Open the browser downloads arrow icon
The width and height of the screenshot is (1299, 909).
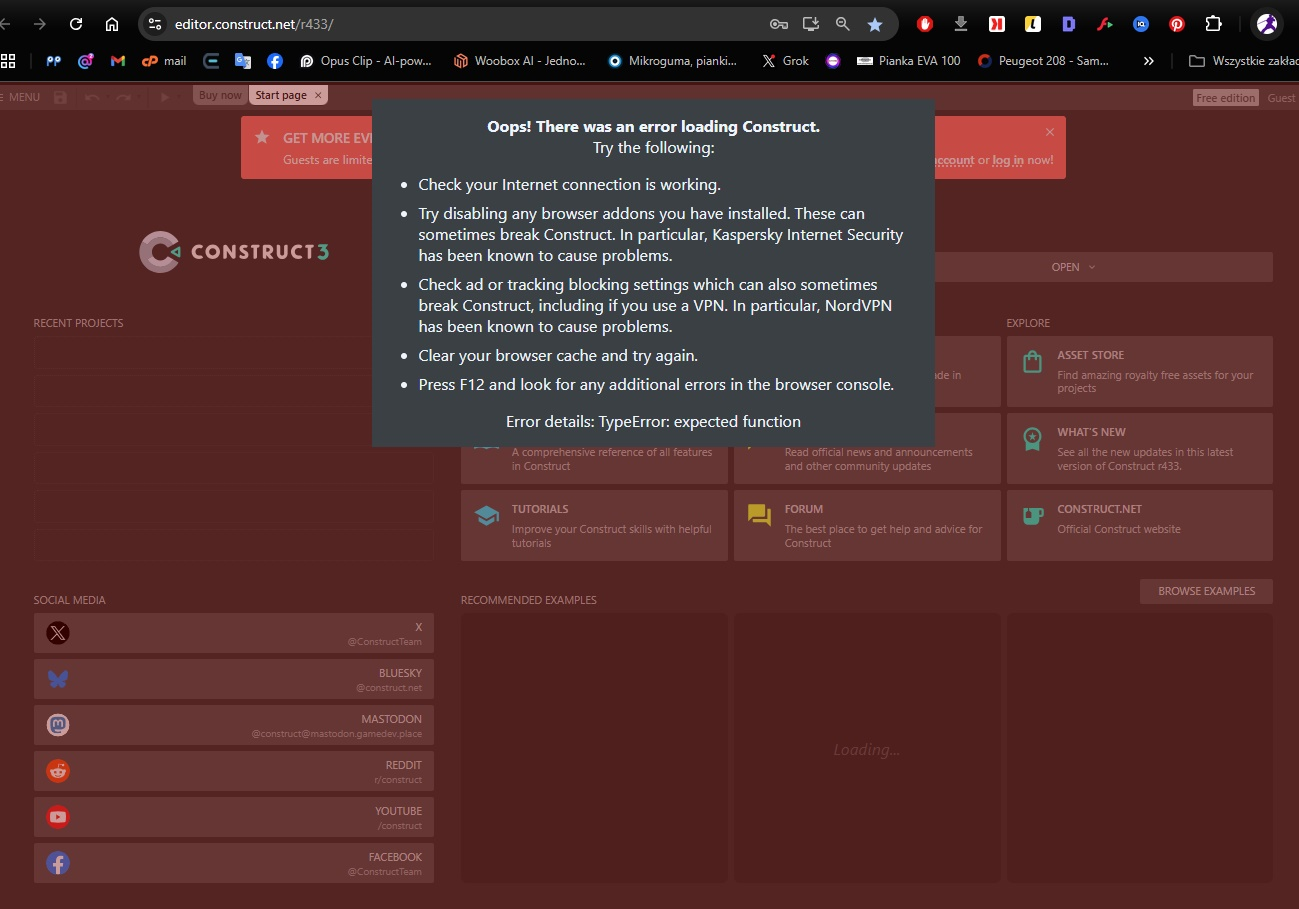[x=961, y=24]
